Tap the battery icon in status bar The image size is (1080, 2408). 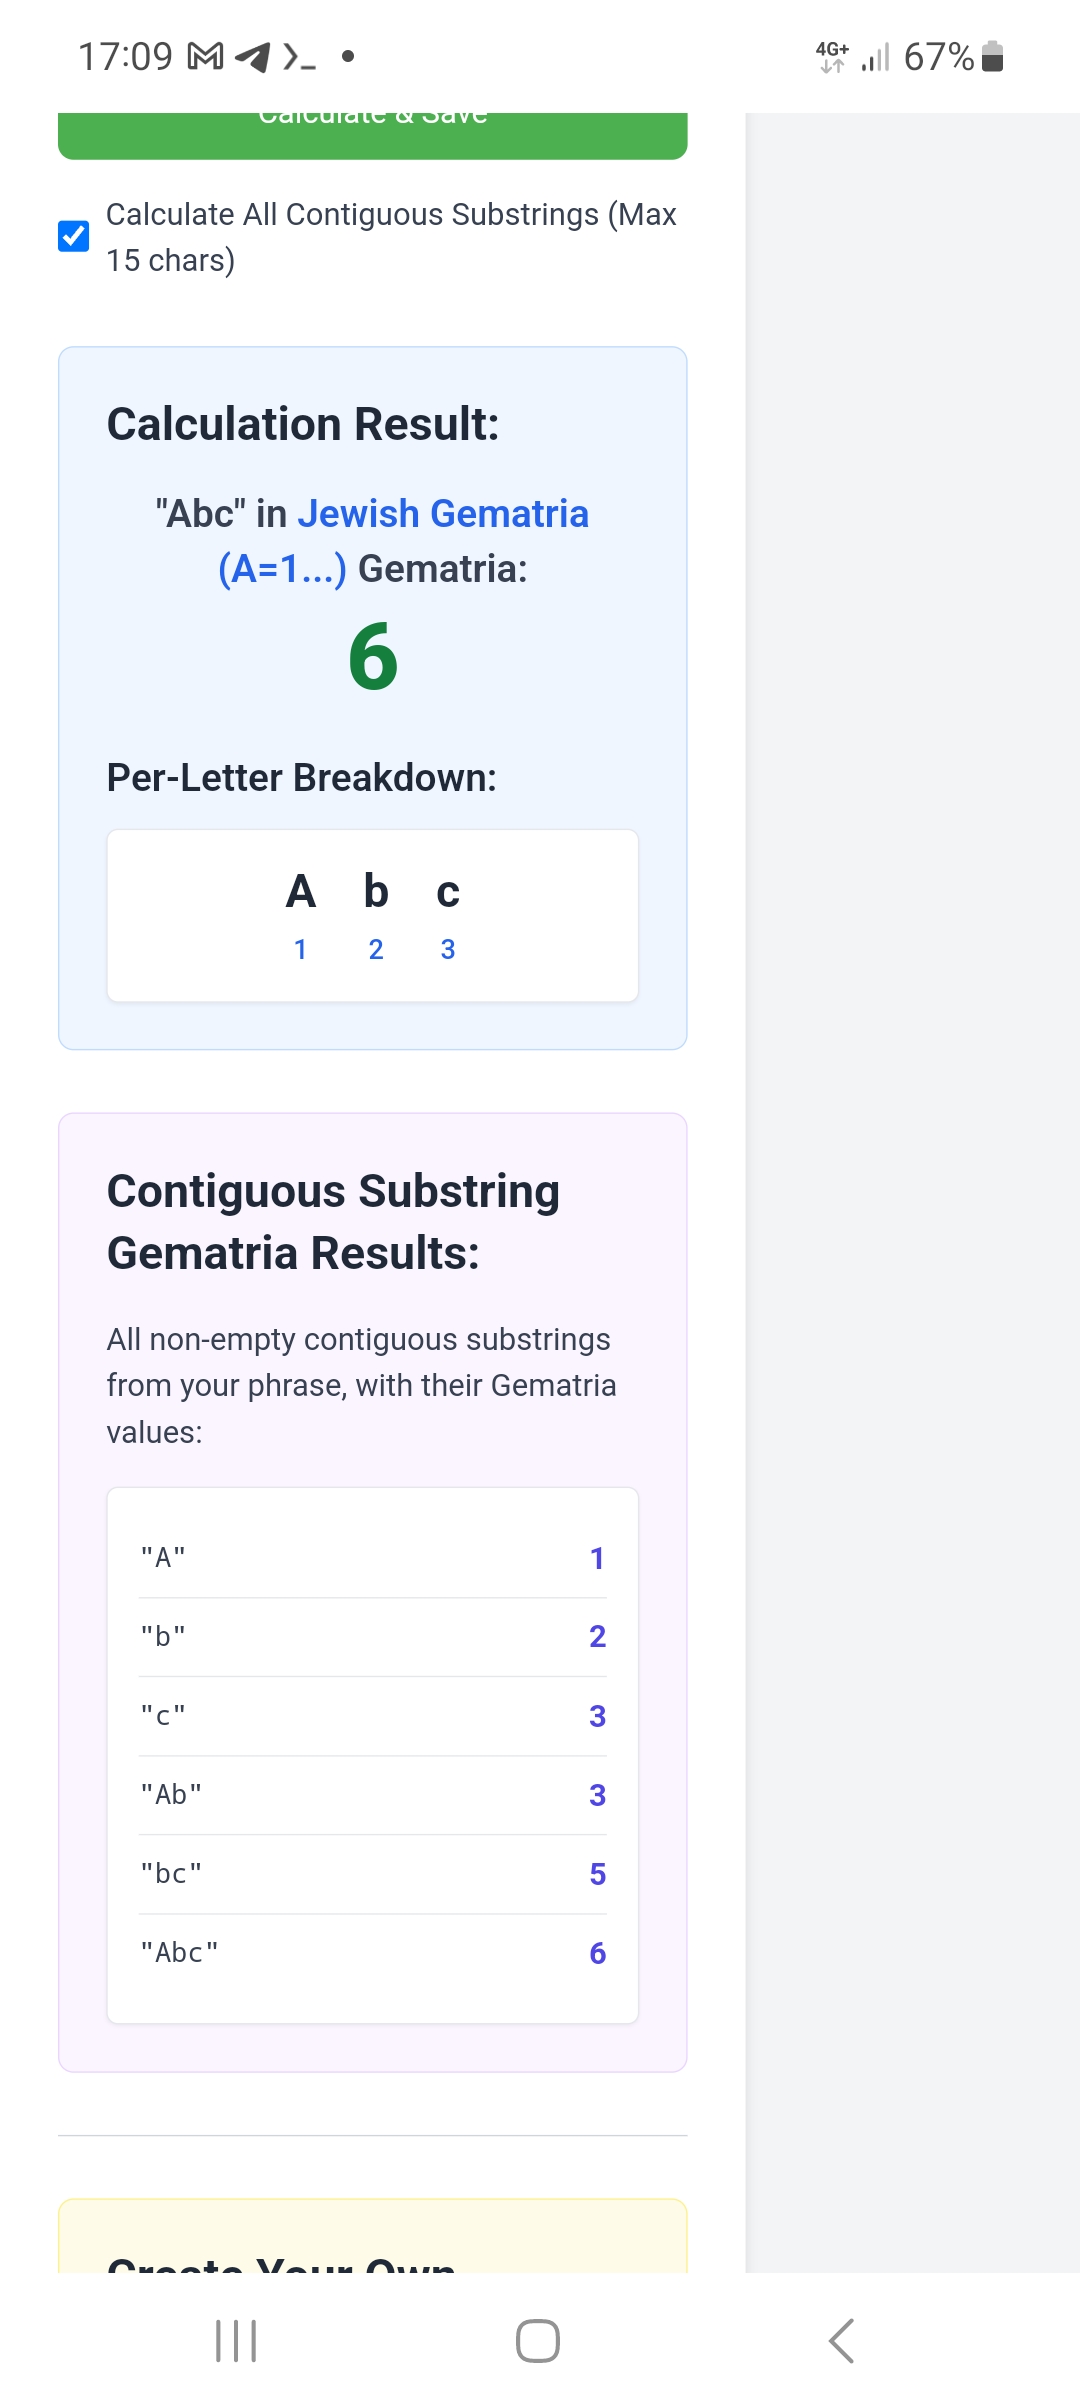992,57
